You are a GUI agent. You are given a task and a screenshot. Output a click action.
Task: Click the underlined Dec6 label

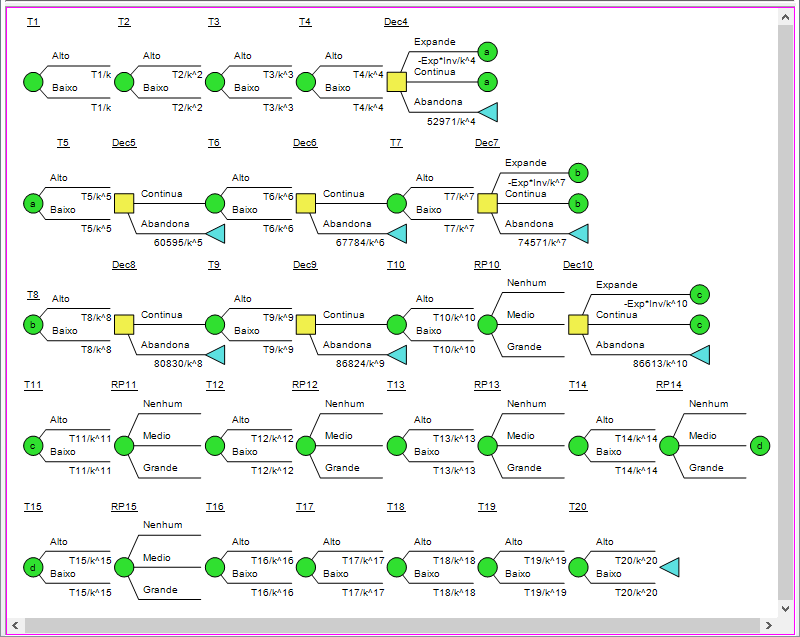tap(304, 142)
